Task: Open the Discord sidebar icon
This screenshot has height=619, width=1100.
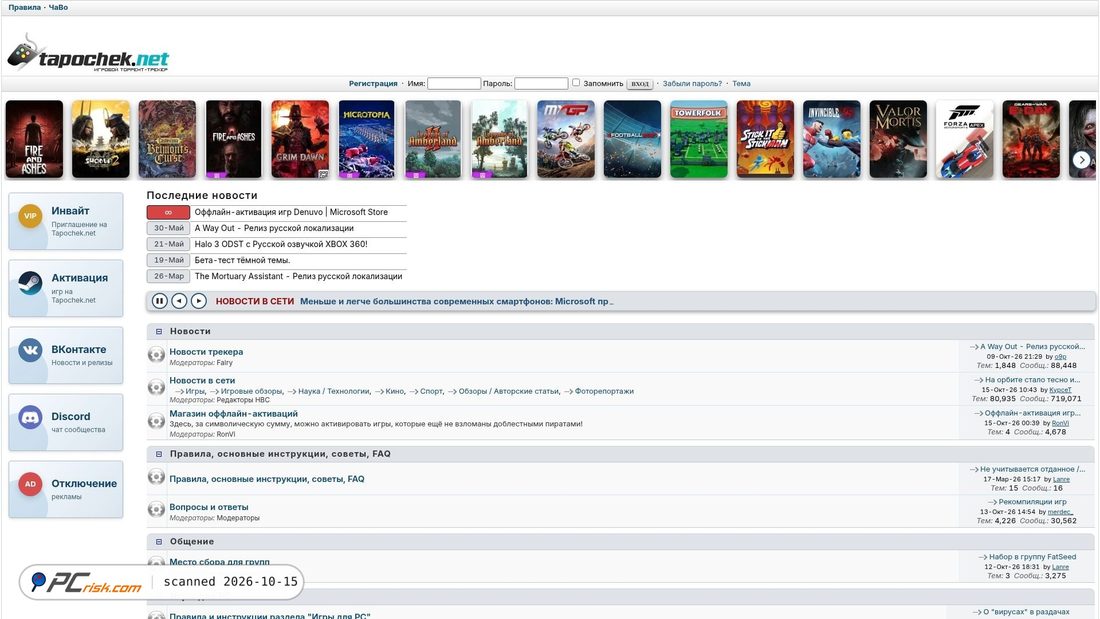Action: [30, 417]
